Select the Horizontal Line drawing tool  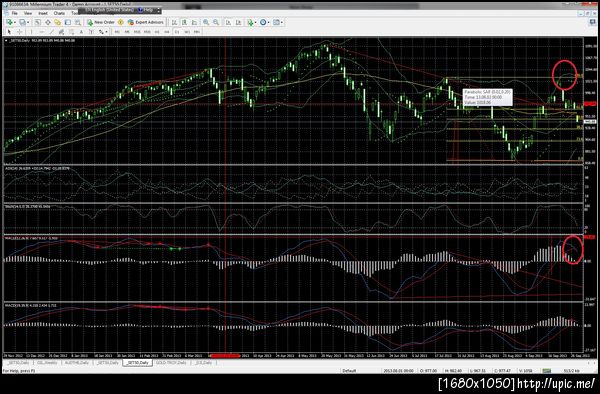pyautogui.click(x=42, y=32)
